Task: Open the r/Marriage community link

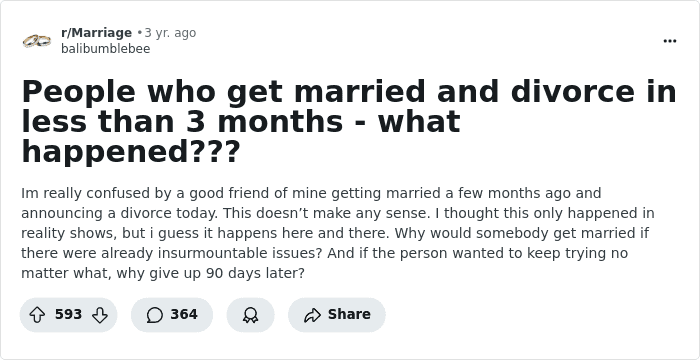Action: pos(96,33)
